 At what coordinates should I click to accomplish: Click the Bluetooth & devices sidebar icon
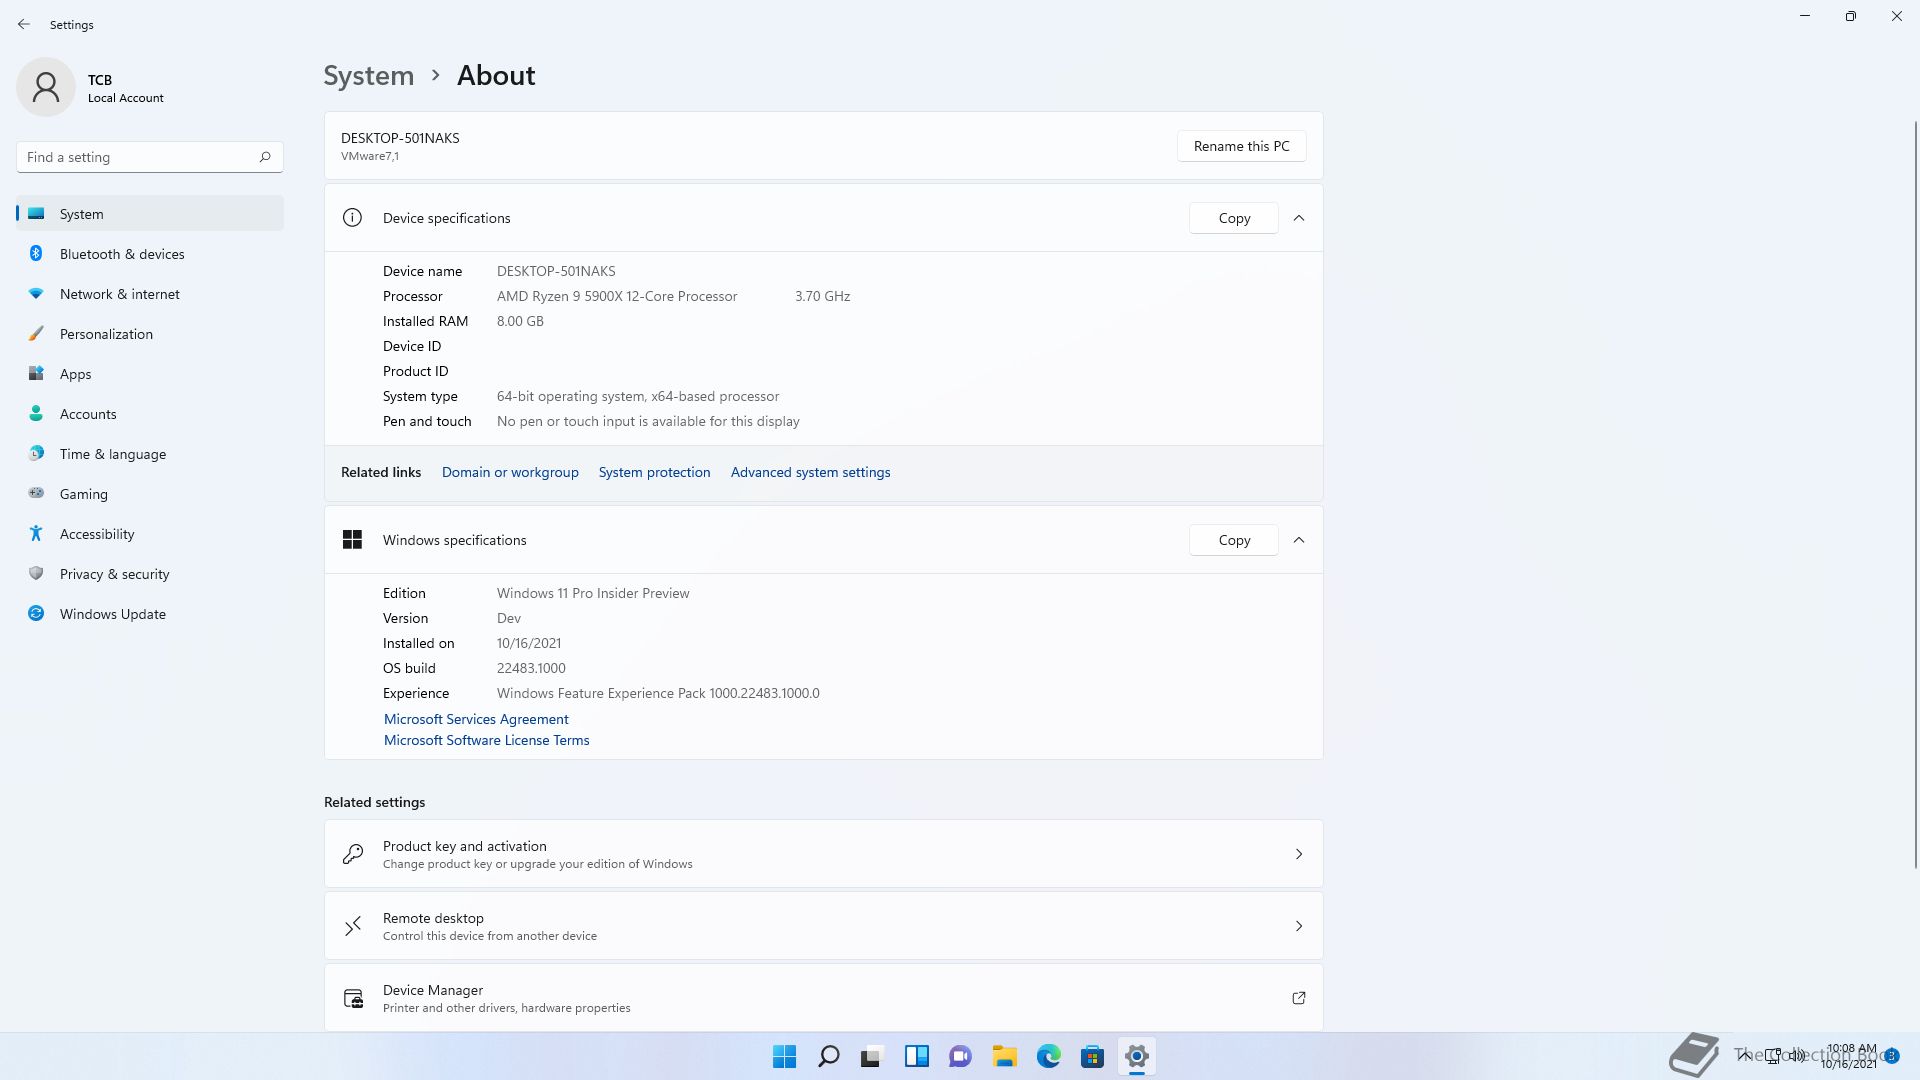[36, 254]
